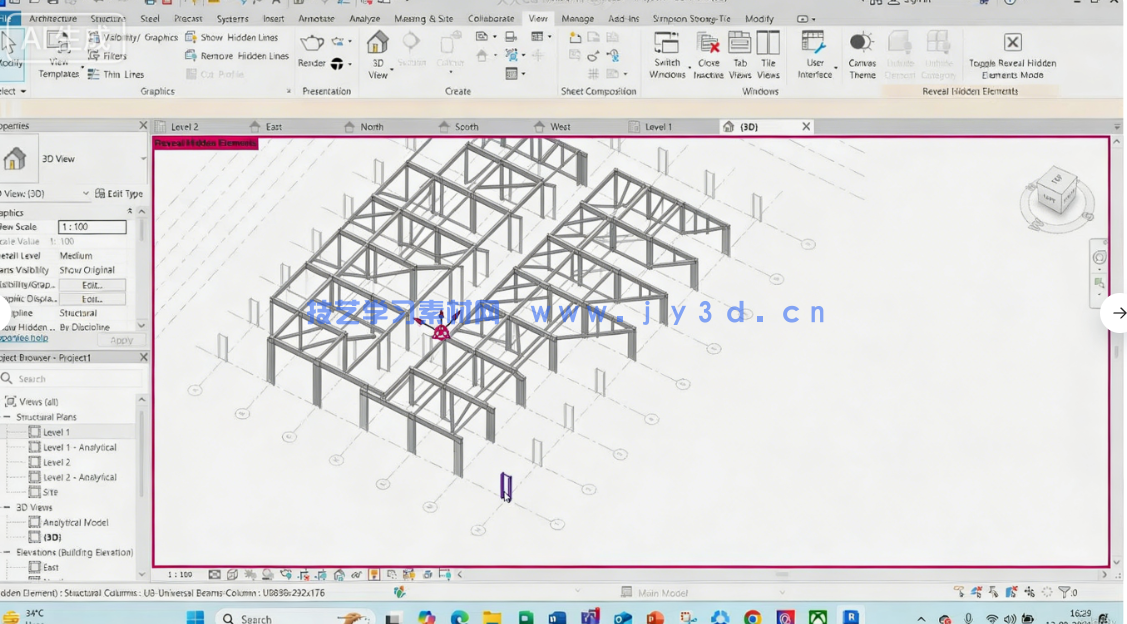Collapse the Structural Plans tree node

click(x=8, y=417)
